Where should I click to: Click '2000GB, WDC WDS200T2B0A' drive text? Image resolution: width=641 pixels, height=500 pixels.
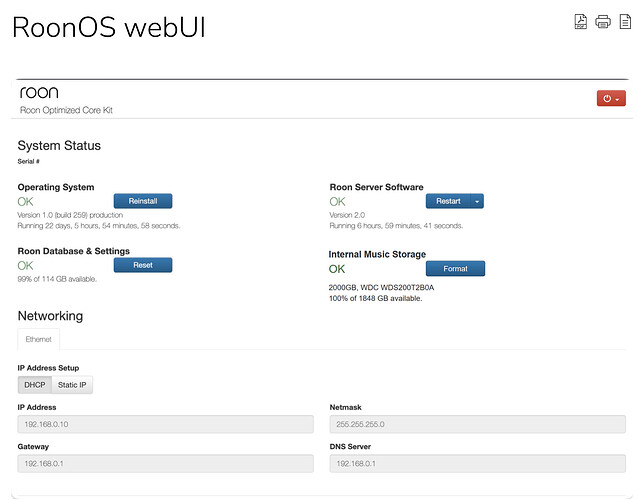click(x=381, y=287)
